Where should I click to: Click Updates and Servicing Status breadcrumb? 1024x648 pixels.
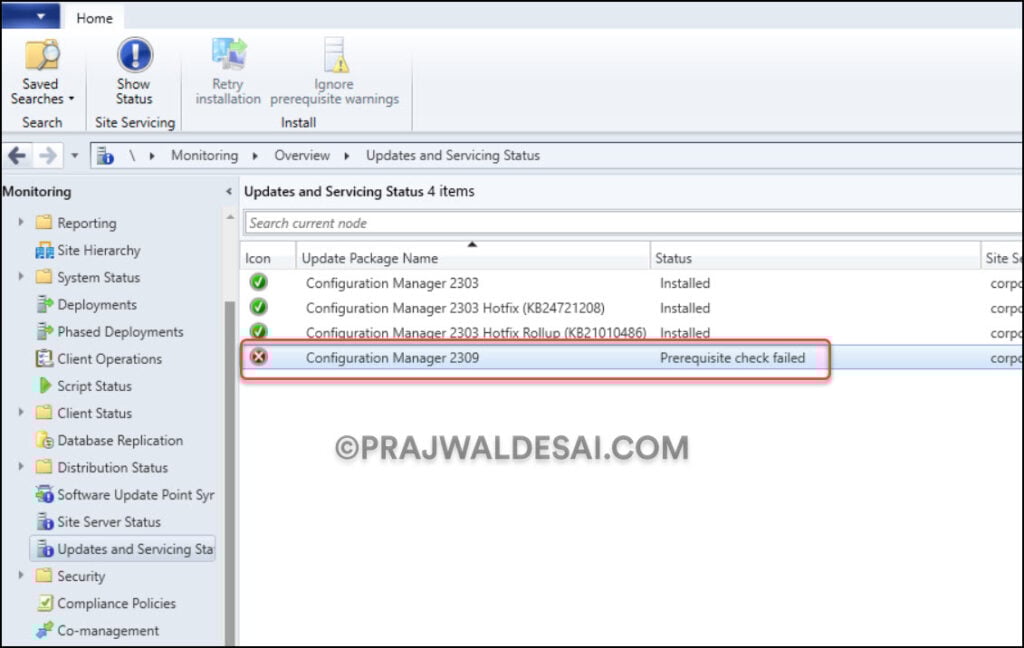point(453,155)
